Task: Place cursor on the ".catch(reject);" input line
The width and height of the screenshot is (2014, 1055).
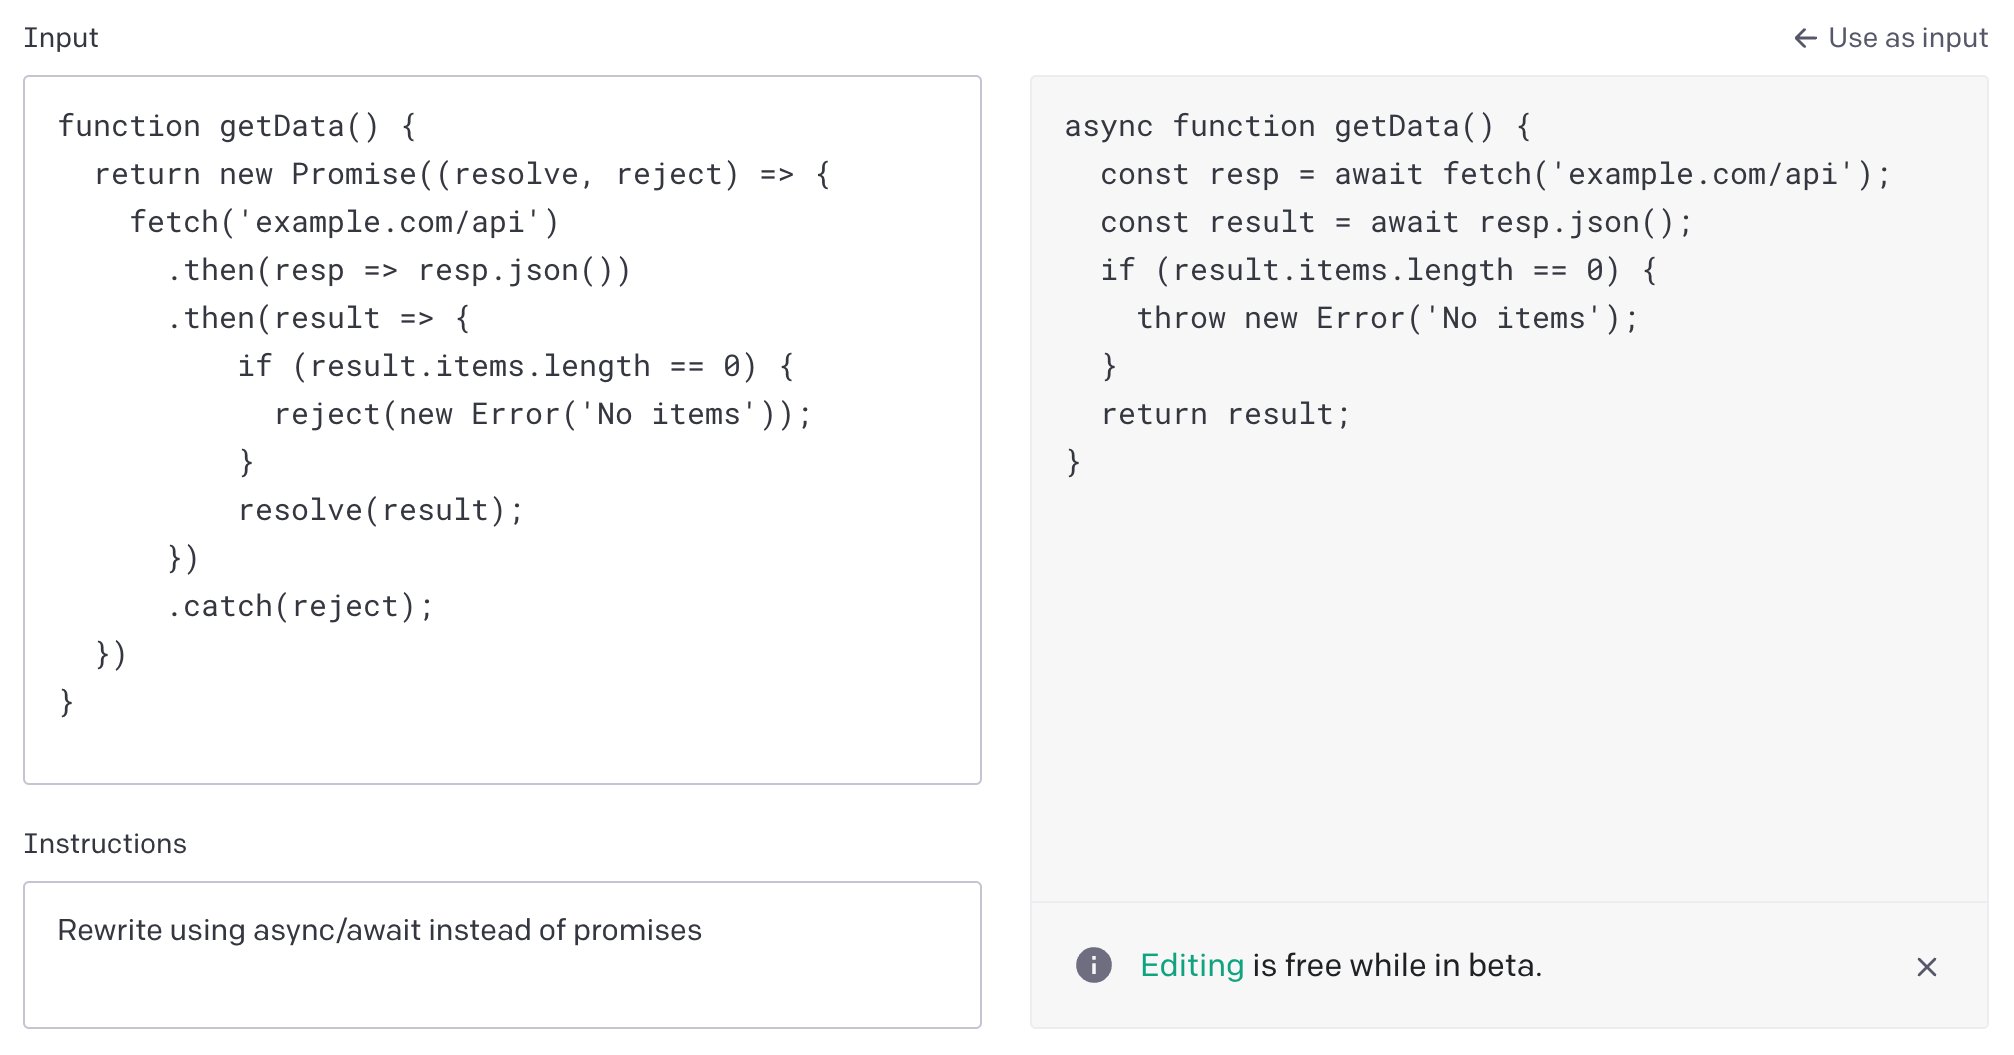Action: (x=300, y=607)
